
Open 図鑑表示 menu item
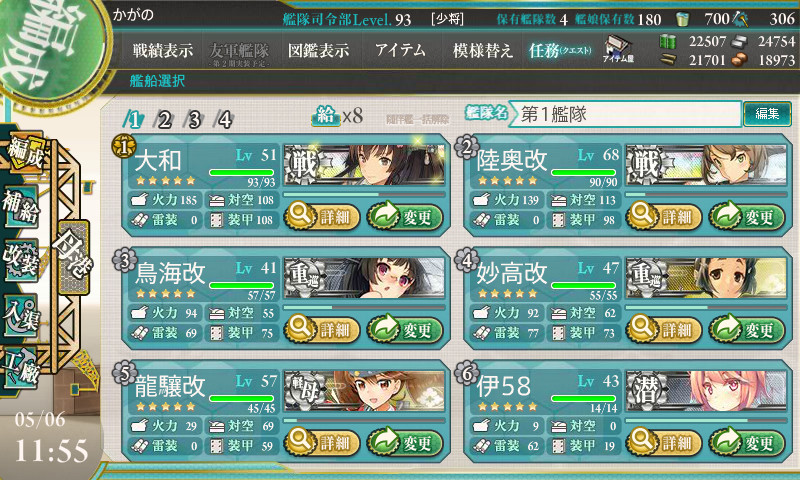tap(318, 50)
